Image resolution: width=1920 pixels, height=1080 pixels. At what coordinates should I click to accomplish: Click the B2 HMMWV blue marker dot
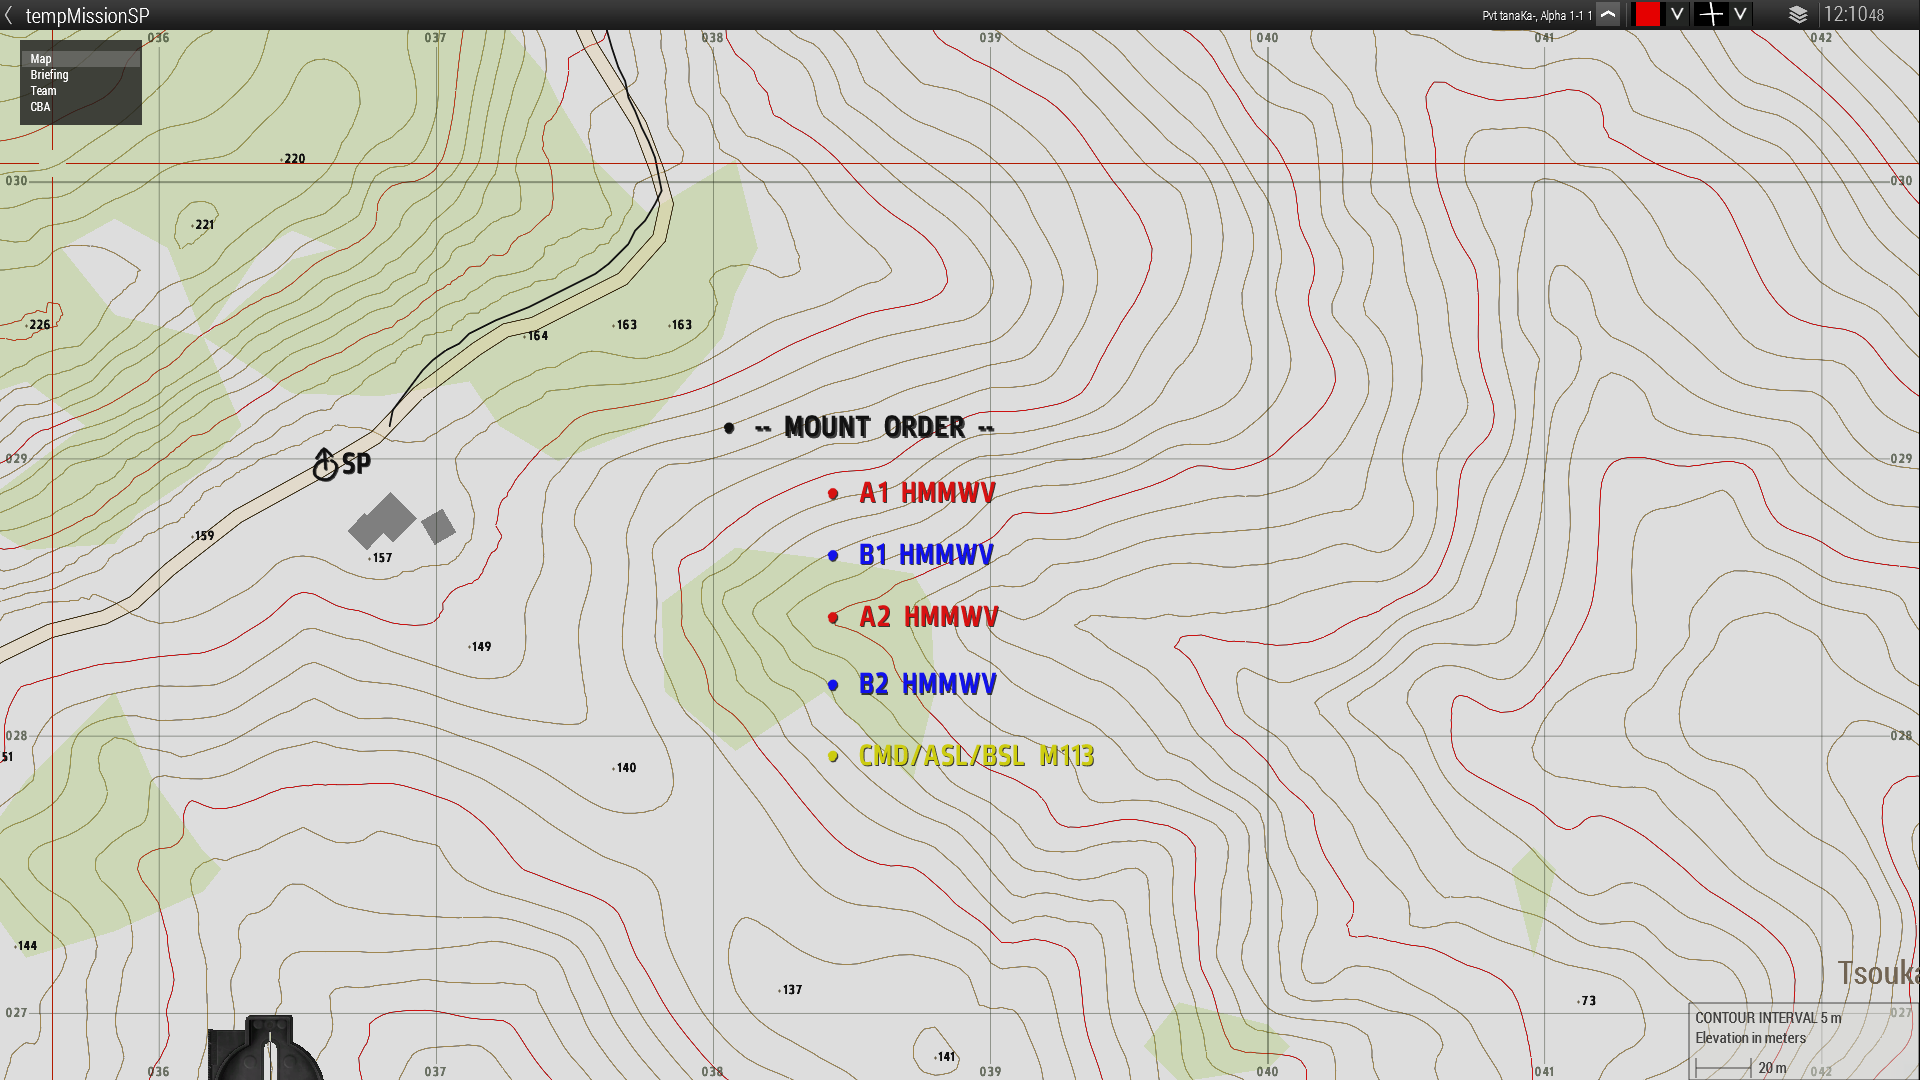(x=833, y=685)
